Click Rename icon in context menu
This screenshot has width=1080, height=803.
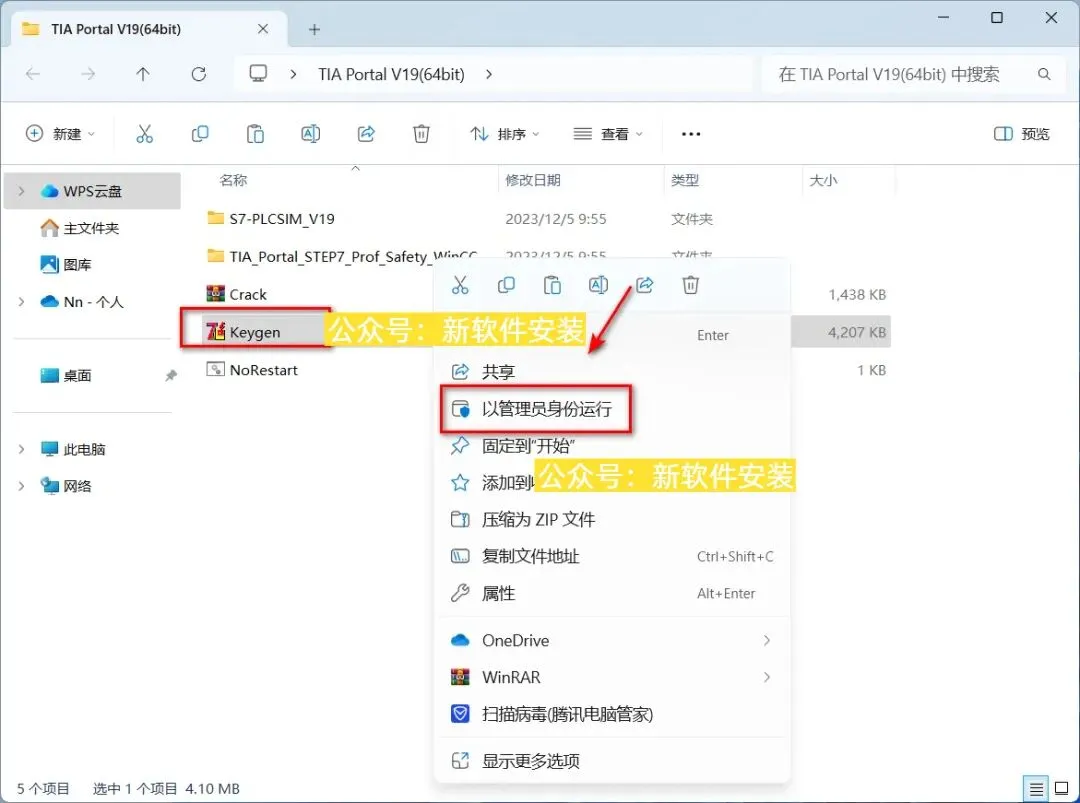(599, 285)
